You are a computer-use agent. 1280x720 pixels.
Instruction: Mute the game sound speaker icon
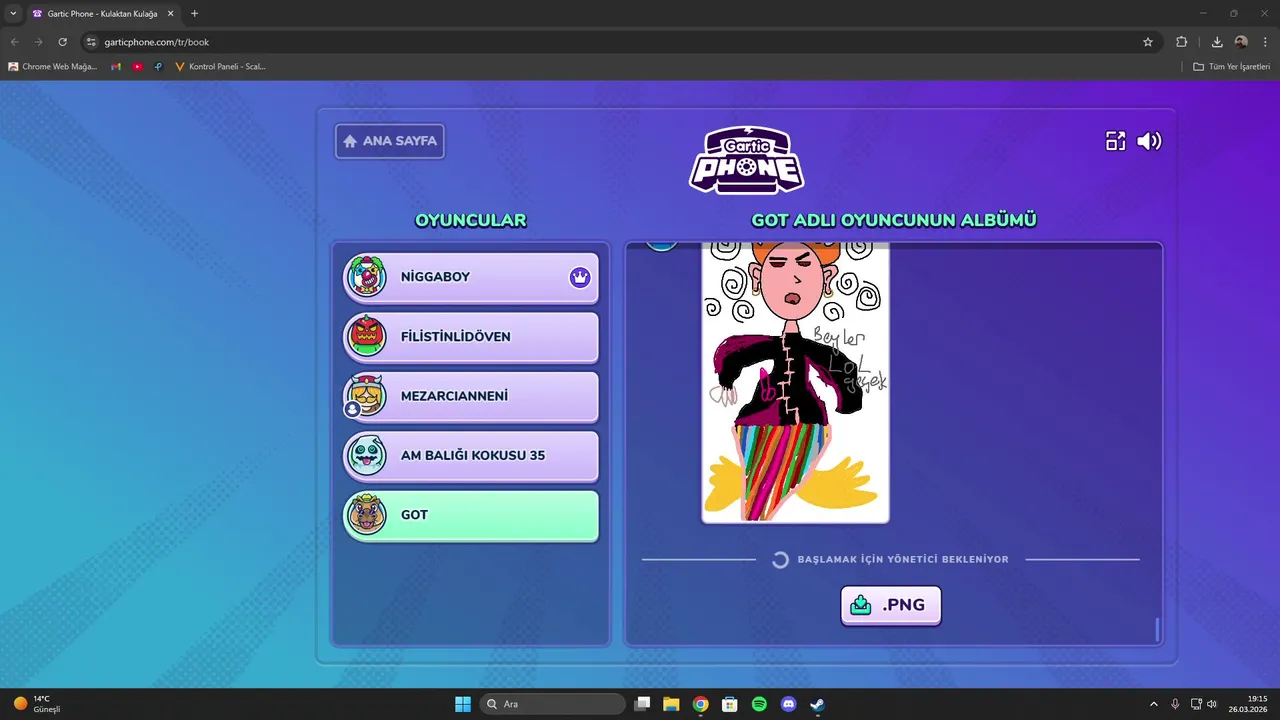click(x=1149, y=141)
